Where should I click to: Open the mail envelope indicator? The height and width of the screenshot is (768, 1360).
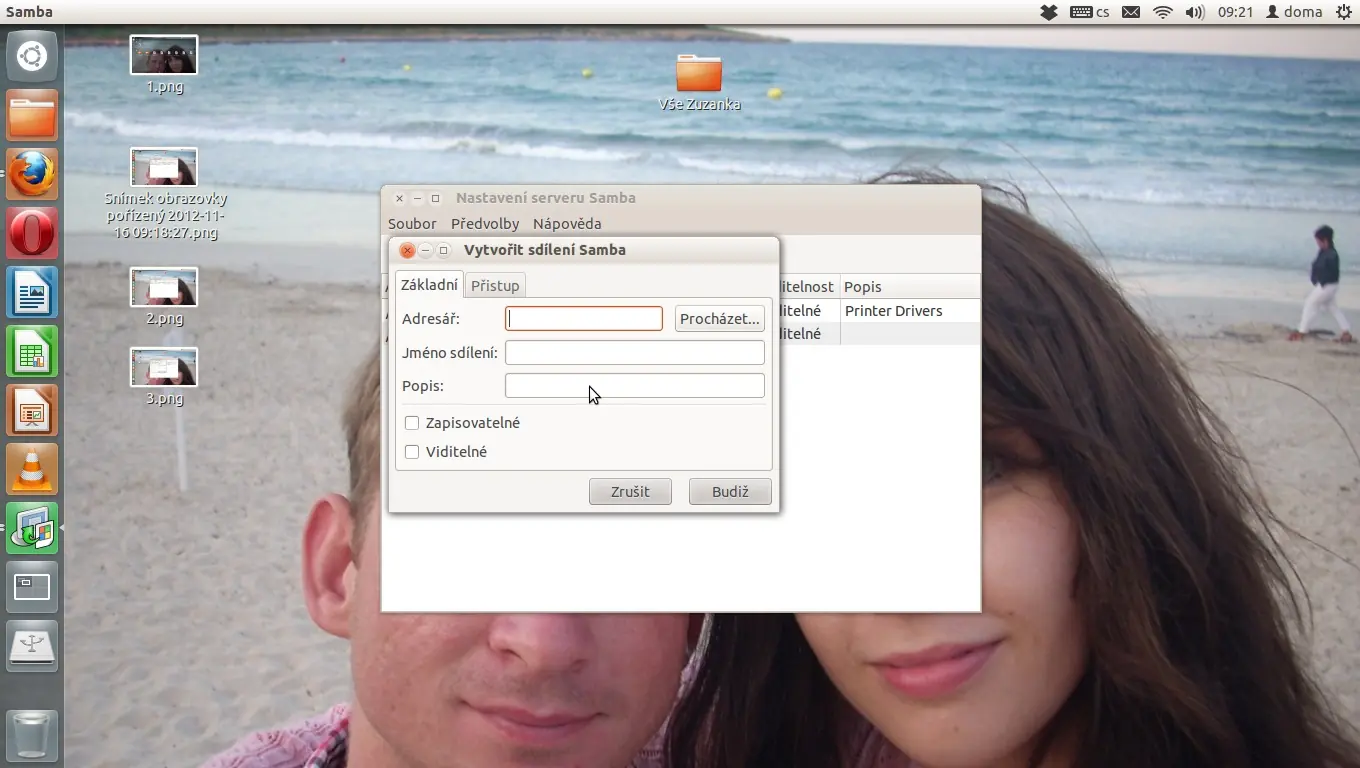[x=1131, y=12]
